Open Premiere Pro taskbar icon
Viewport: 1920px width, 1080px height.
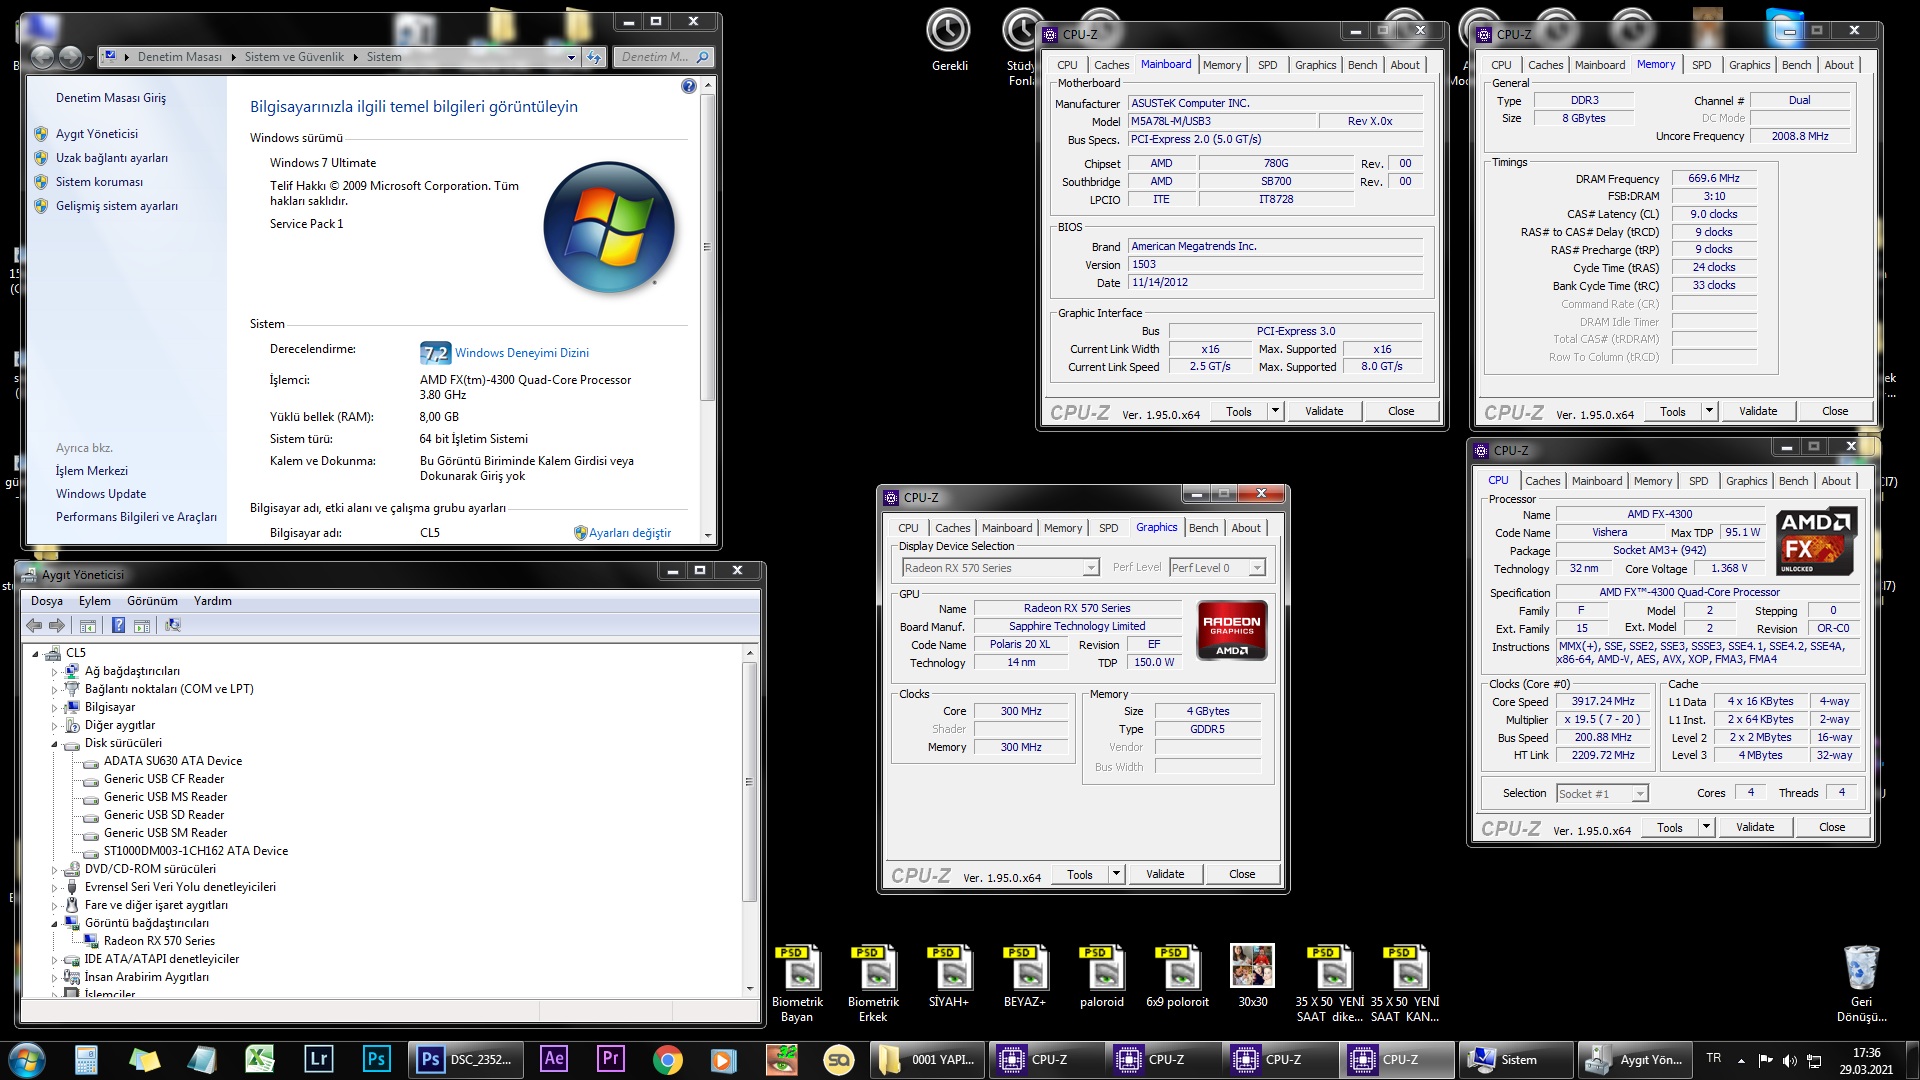(610, 1059)
